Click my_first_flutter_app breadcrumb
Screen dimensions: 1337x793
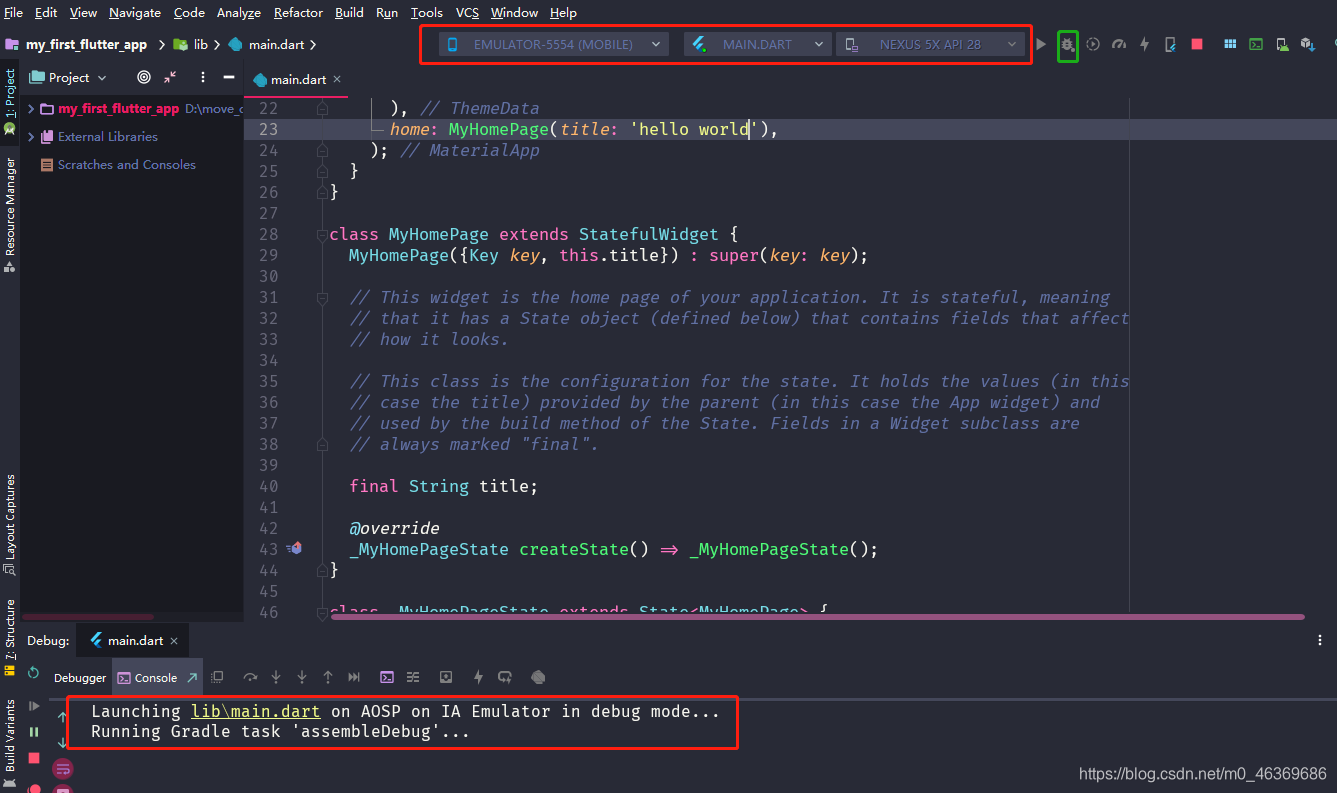pyautogui.click(x=77, y=44)
